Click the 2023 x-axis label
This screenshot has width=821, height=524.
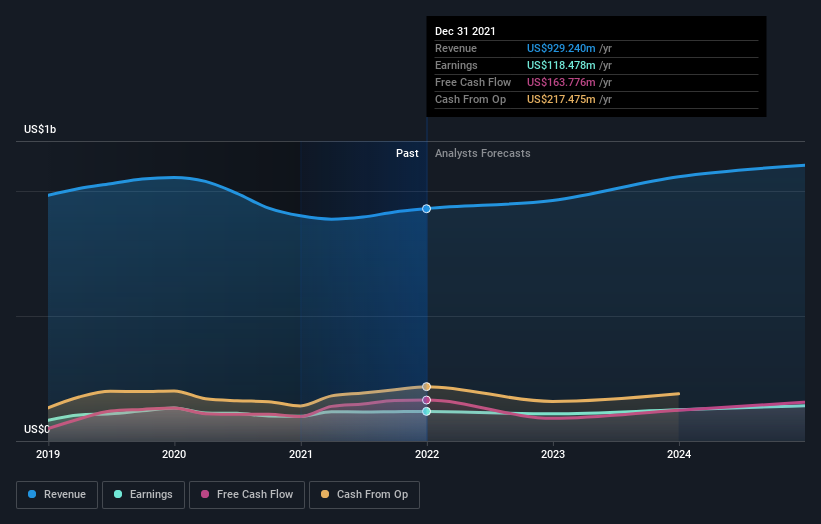pyautogui.click(x=553, y=454)
